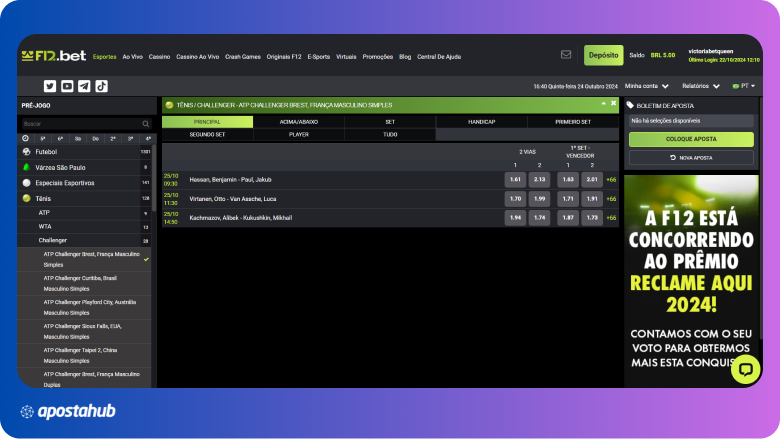Select ATP Challenger Sioux Falls, EUA

(x=84, y=332)
